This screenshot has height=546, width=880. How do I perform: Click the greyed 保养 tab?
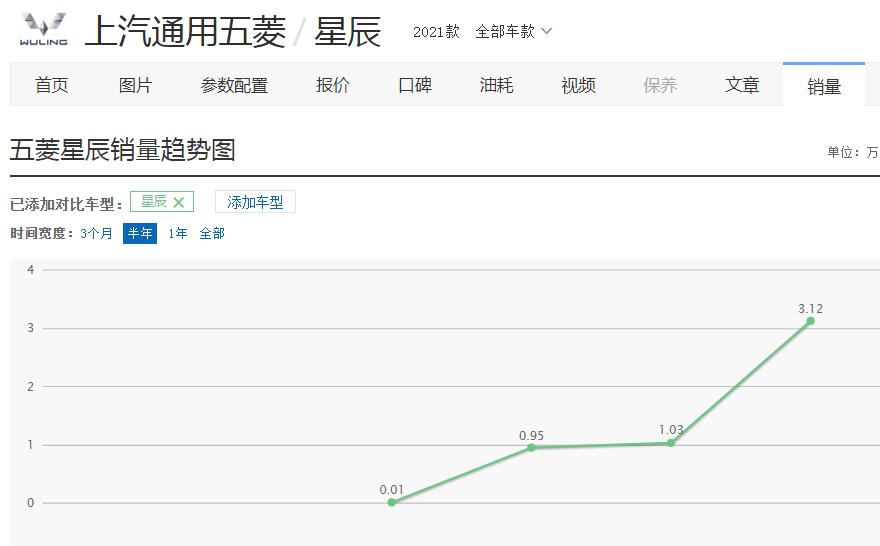pyautogui.click(x=660, y=85)
